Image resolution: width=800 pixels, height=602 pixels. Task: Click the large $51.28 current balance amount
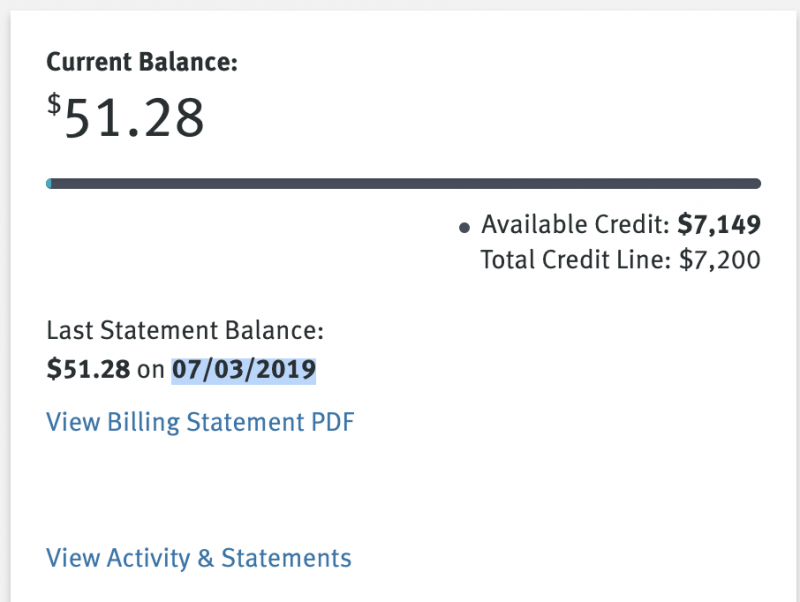[x=131, y=119]
